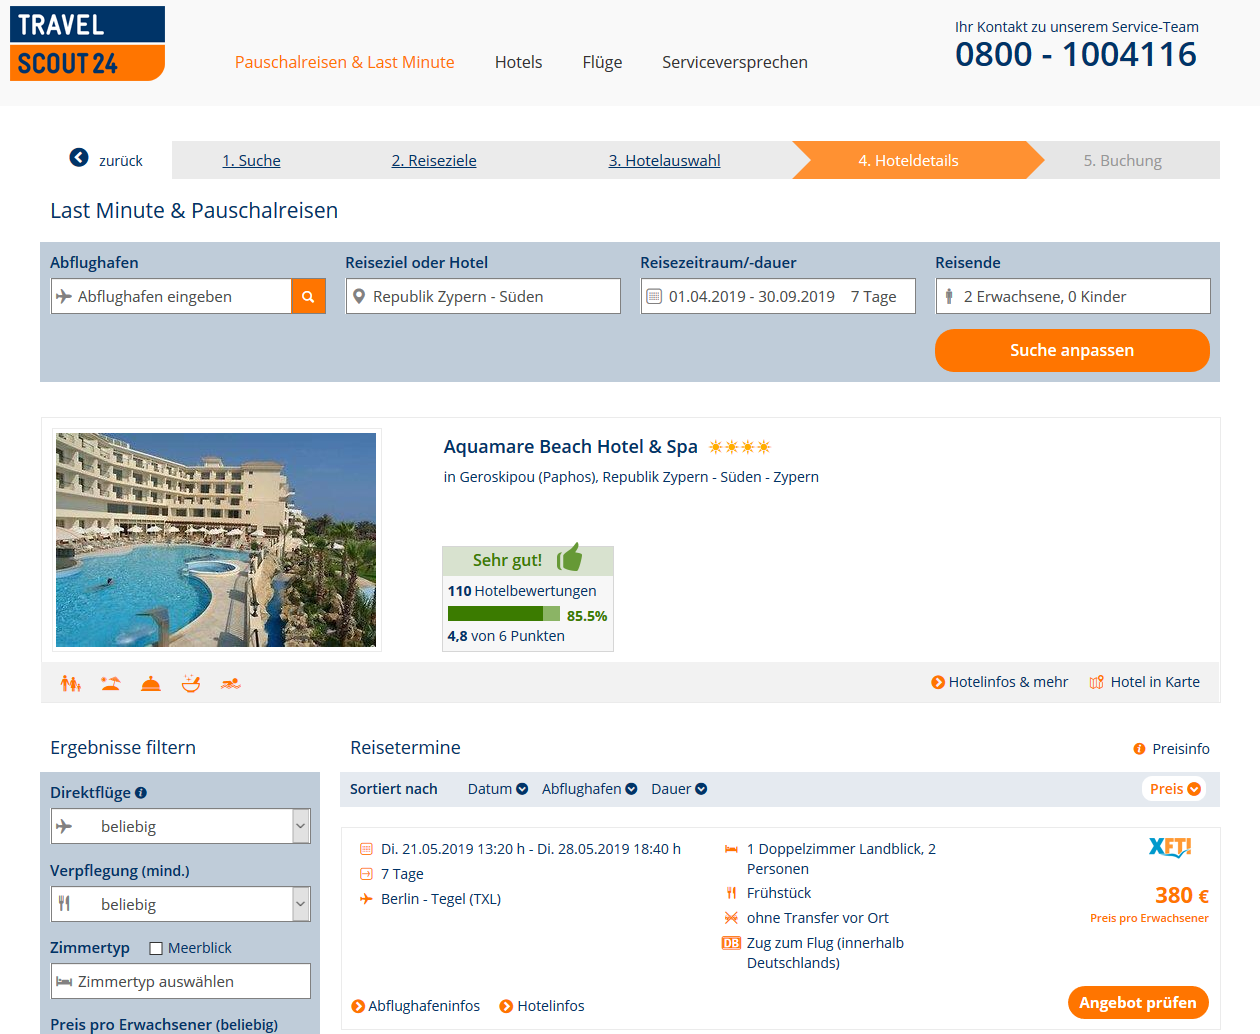Open the Hotels menu item
The width and height of the screenshot is (1260, 1034).
coord(518,62)
